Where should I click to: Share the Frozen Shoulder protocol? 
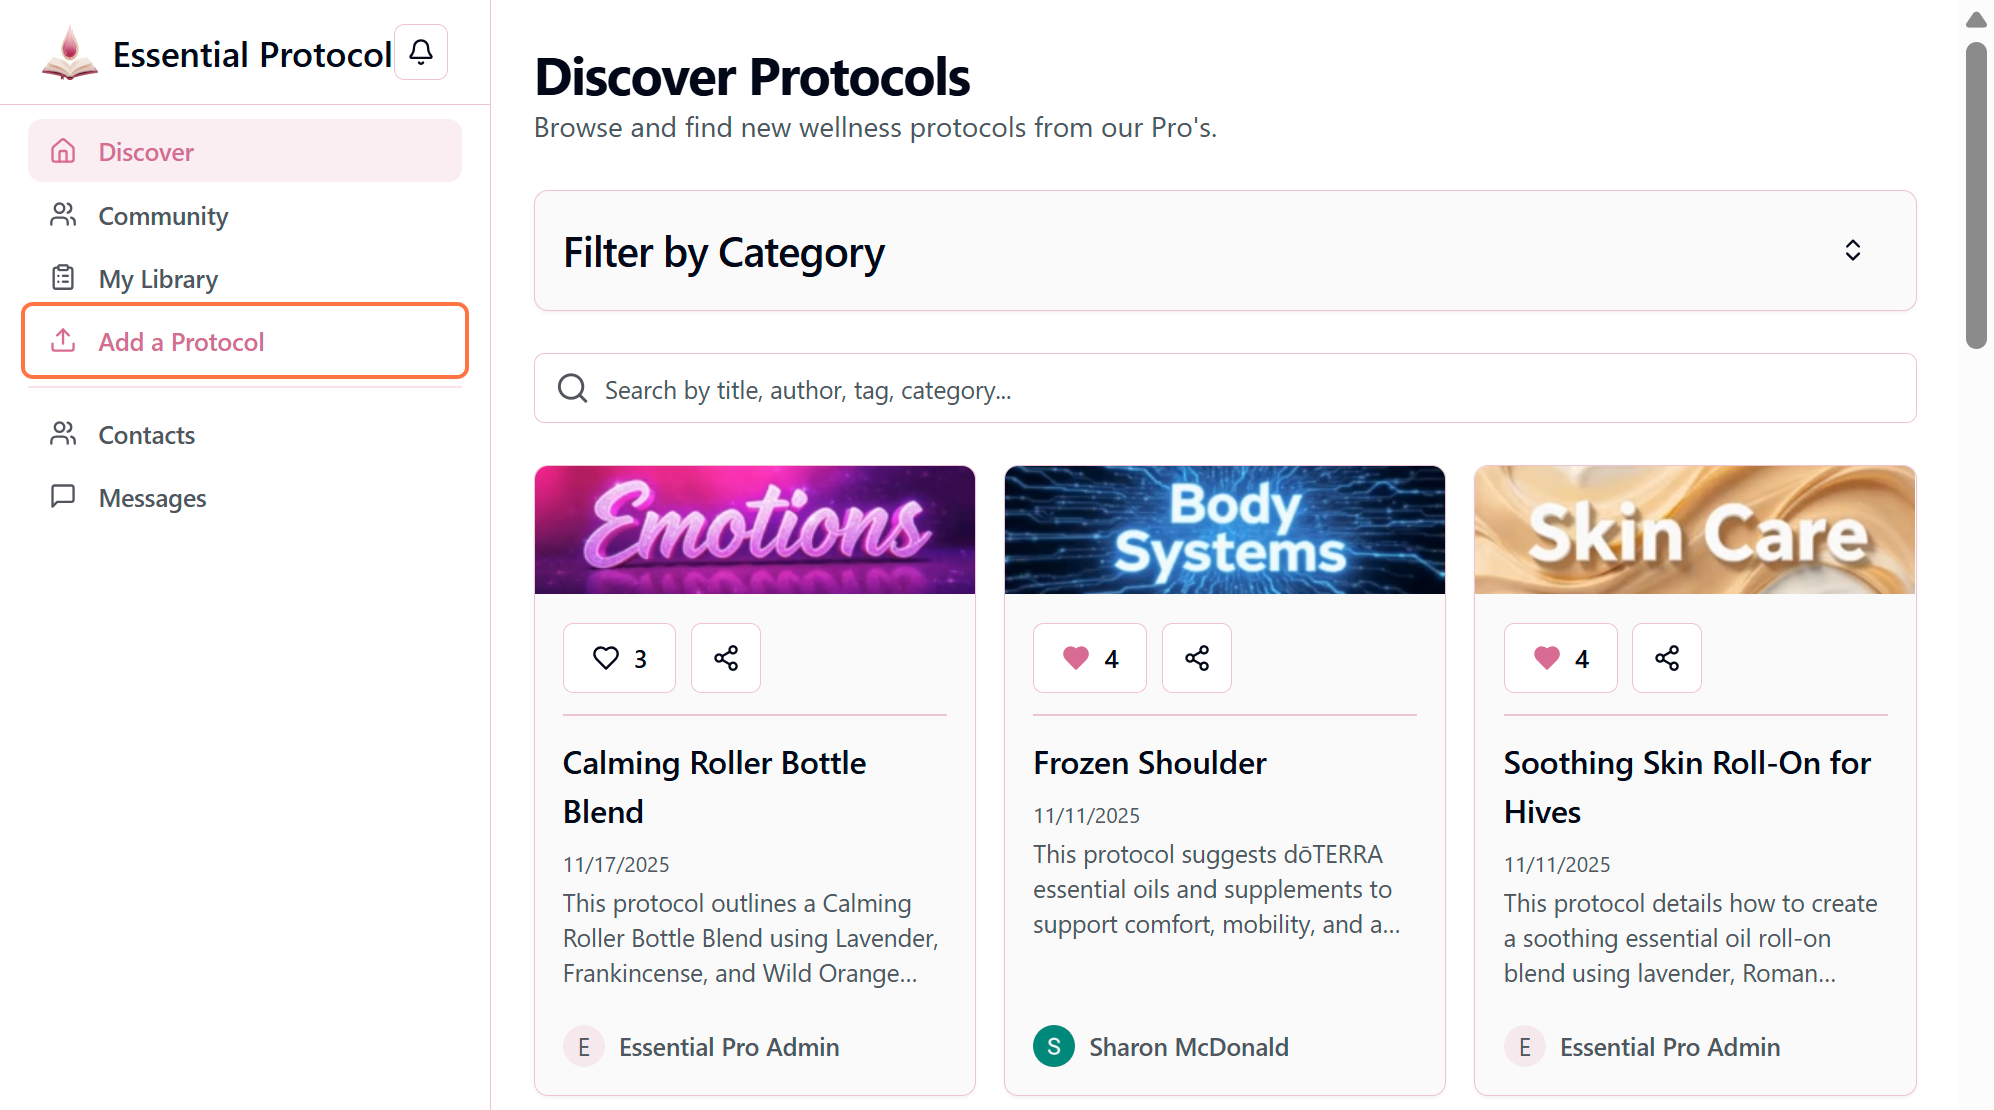click(x=1196, y=658)
